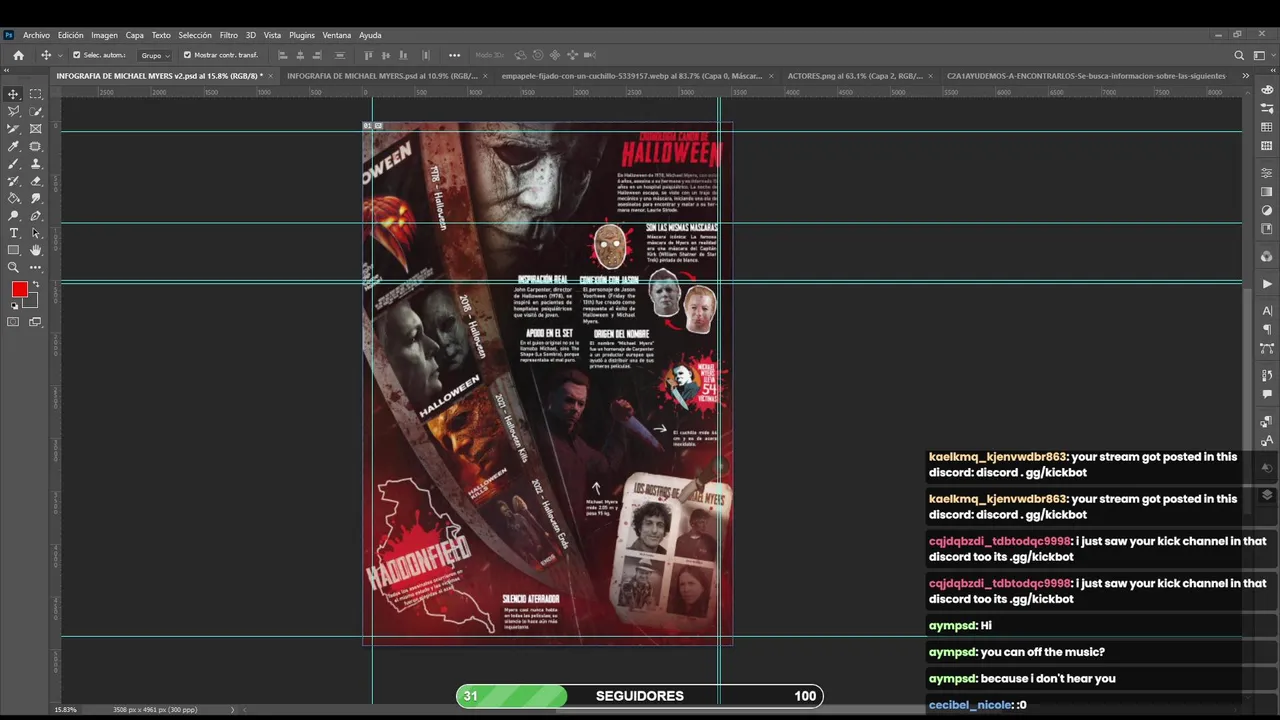This screenshot has width=1280, height=720.
Task: Switch to the ACTORES.png tab
Action: pos(854,76)
